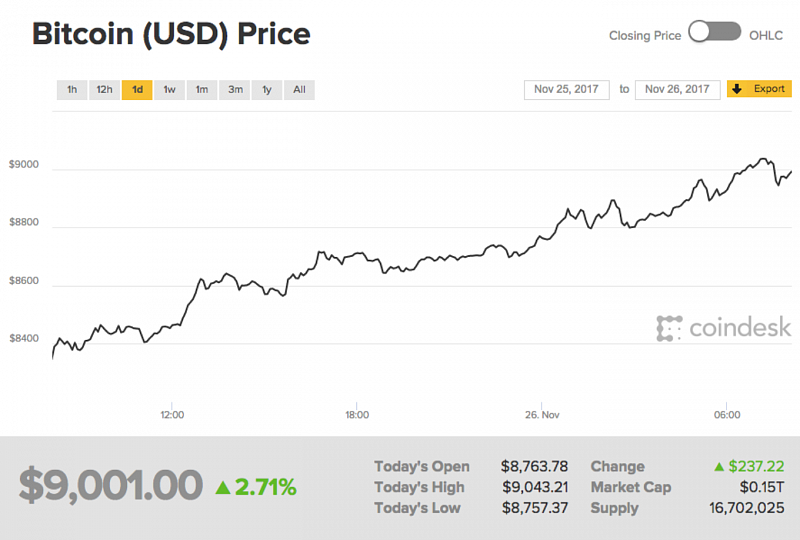
Task: Click the download arrow icon on Export
Action: [737, 89]
